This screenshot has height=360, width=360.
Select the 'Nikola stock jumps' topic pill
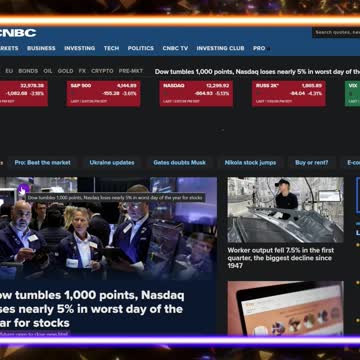click(x=250, y=163)
